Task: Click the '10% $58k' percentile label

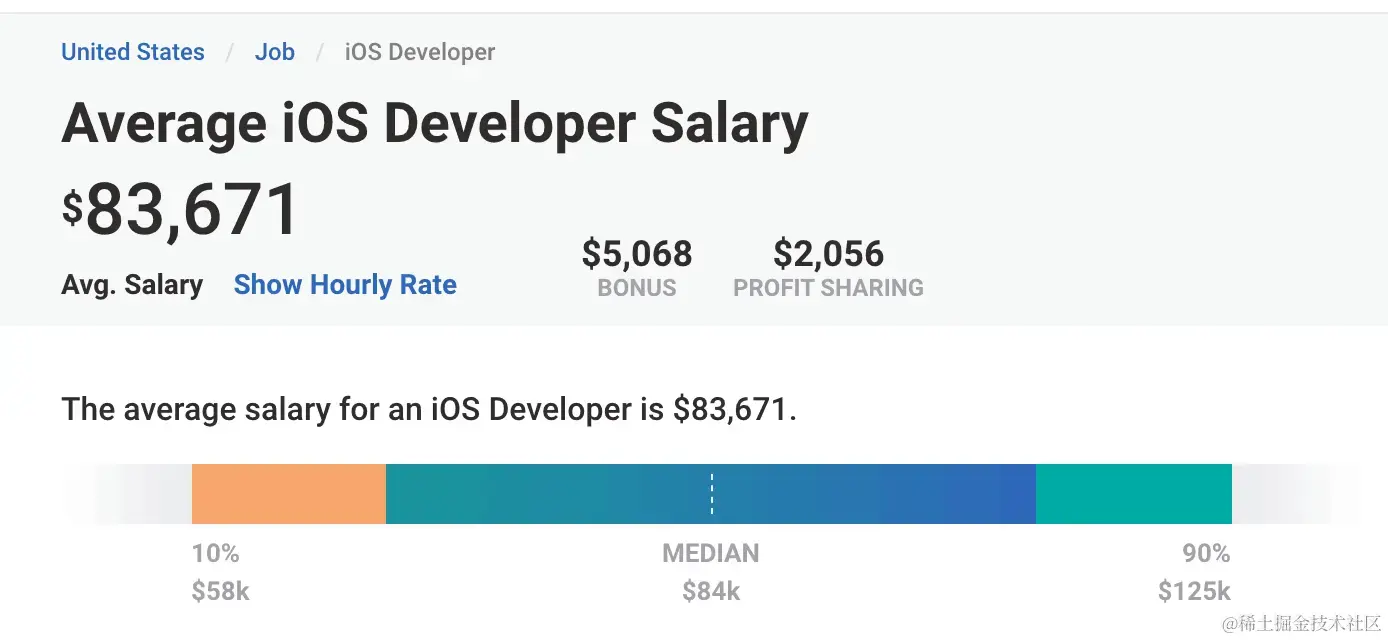Action: [x=219, y=572]
